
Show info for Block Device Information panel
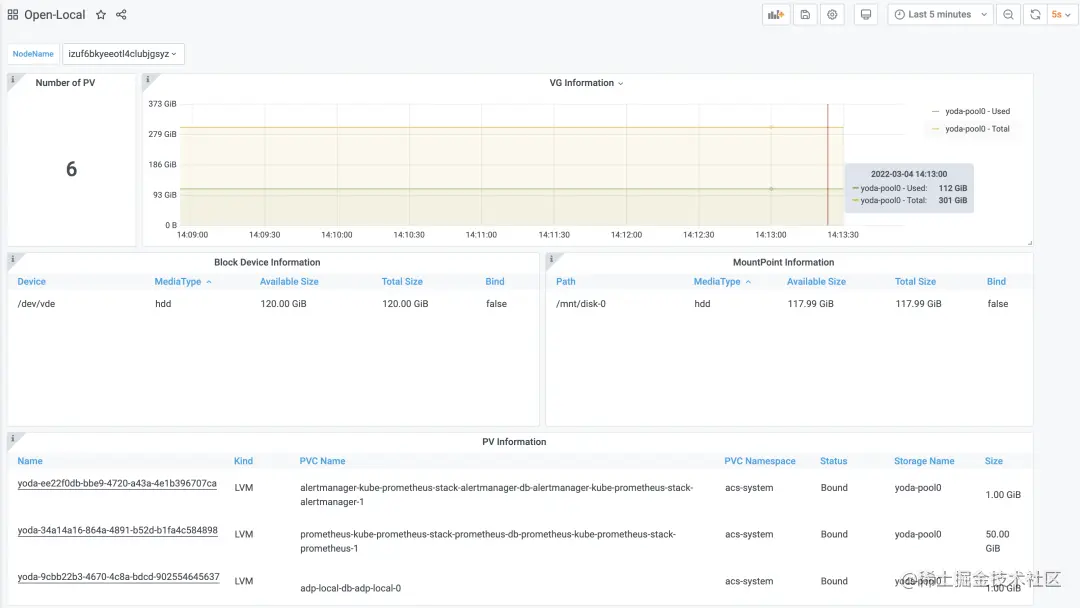12,259
